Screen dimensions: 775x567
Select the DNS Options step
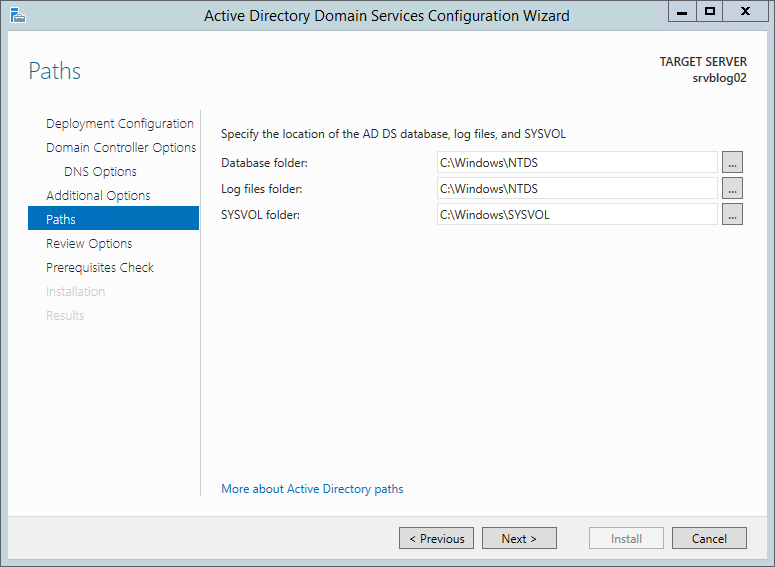click(100, 172)
